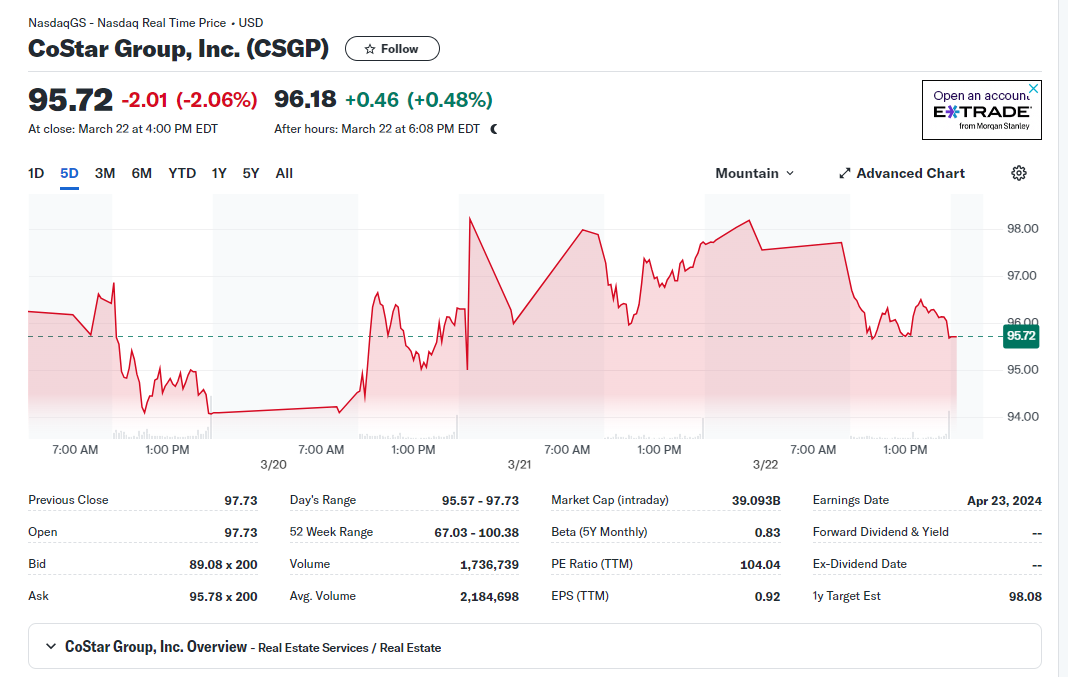Close the E*TRADE ad

[x=1033, y=89]
